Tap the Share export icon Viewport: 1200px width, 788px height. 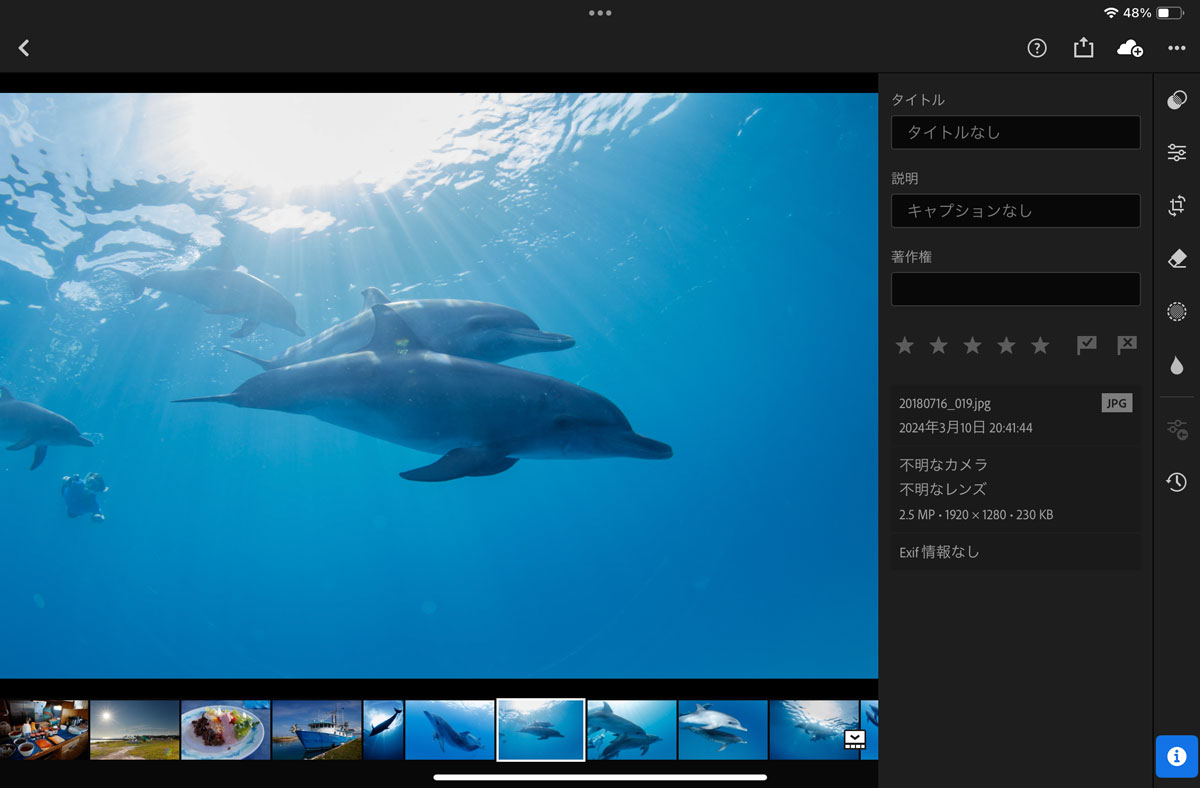pos(1083,48)
